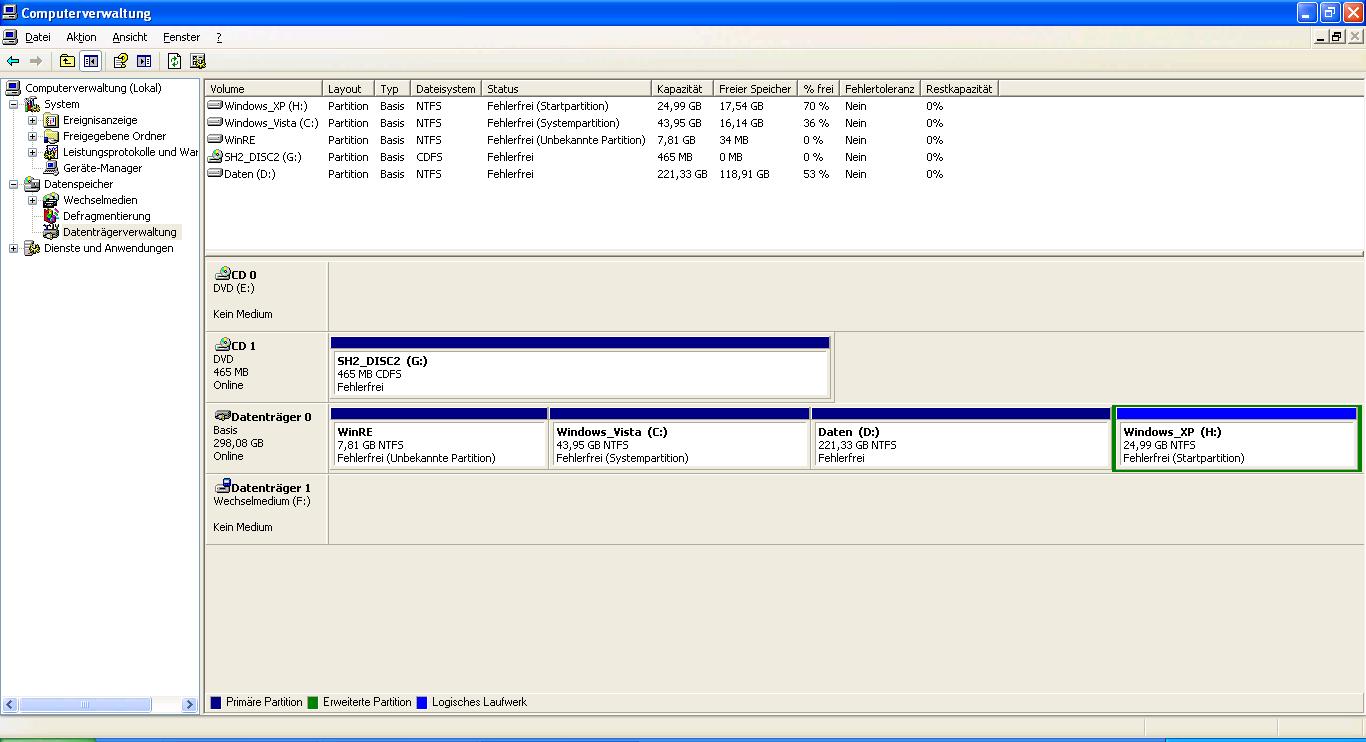This screenshot has height=742, width=1366.
Task: Click the 221,33 GB capacity cell
Action: coord(682,174)
